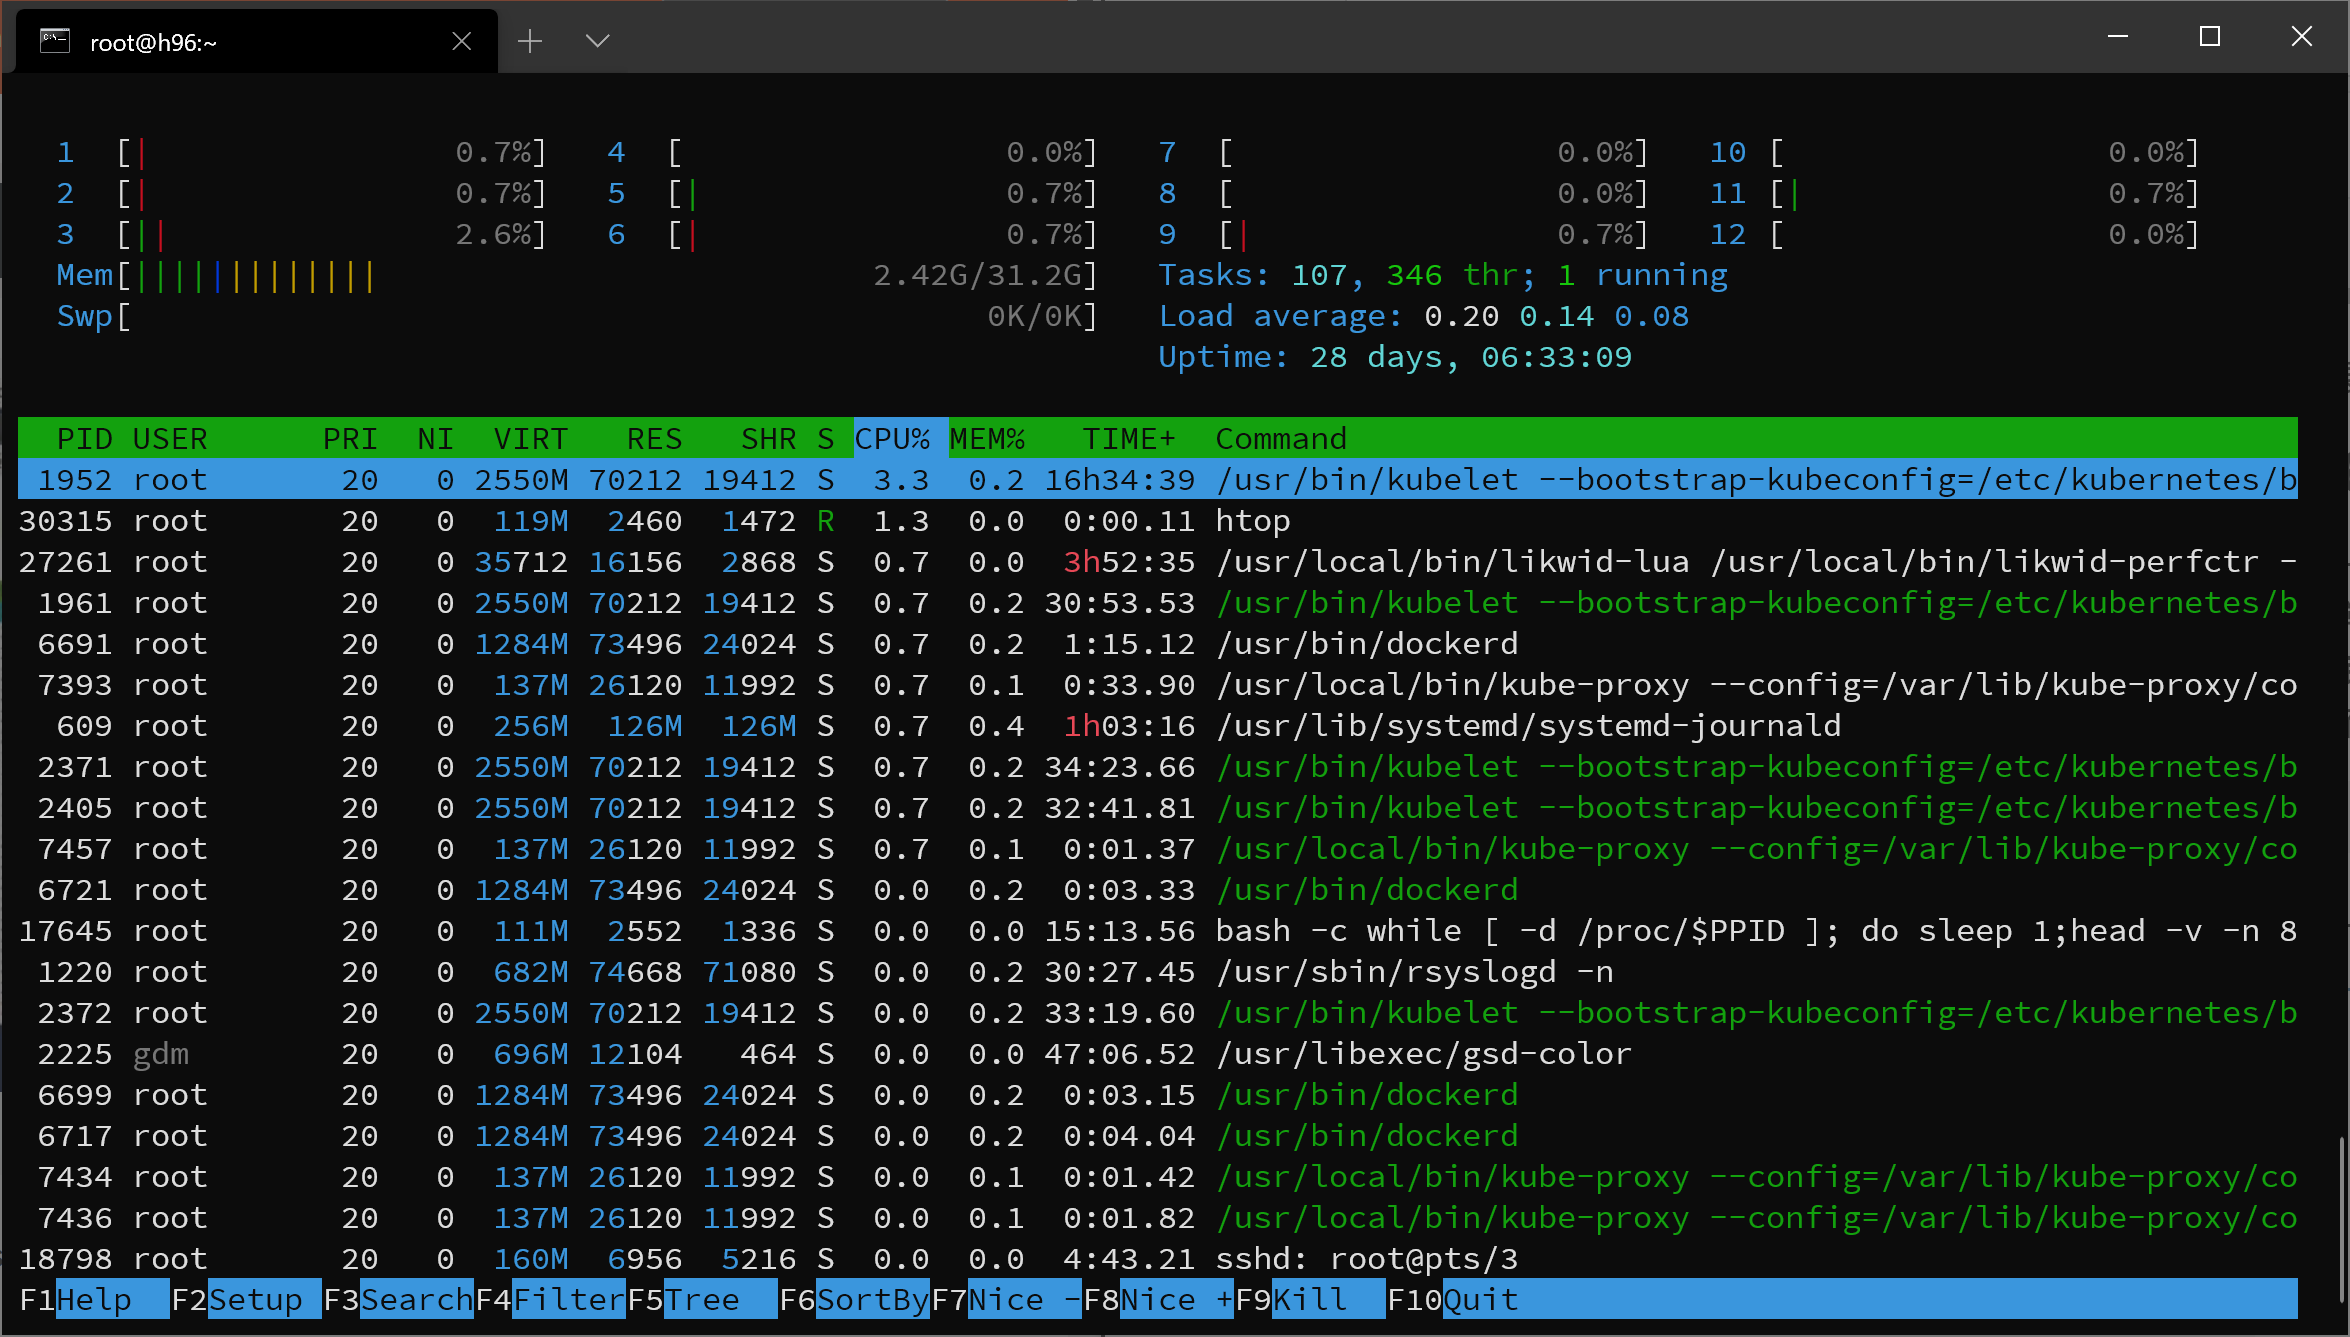Toggle F5 Tree view

pyautogui.click(x=702, y=1299)
